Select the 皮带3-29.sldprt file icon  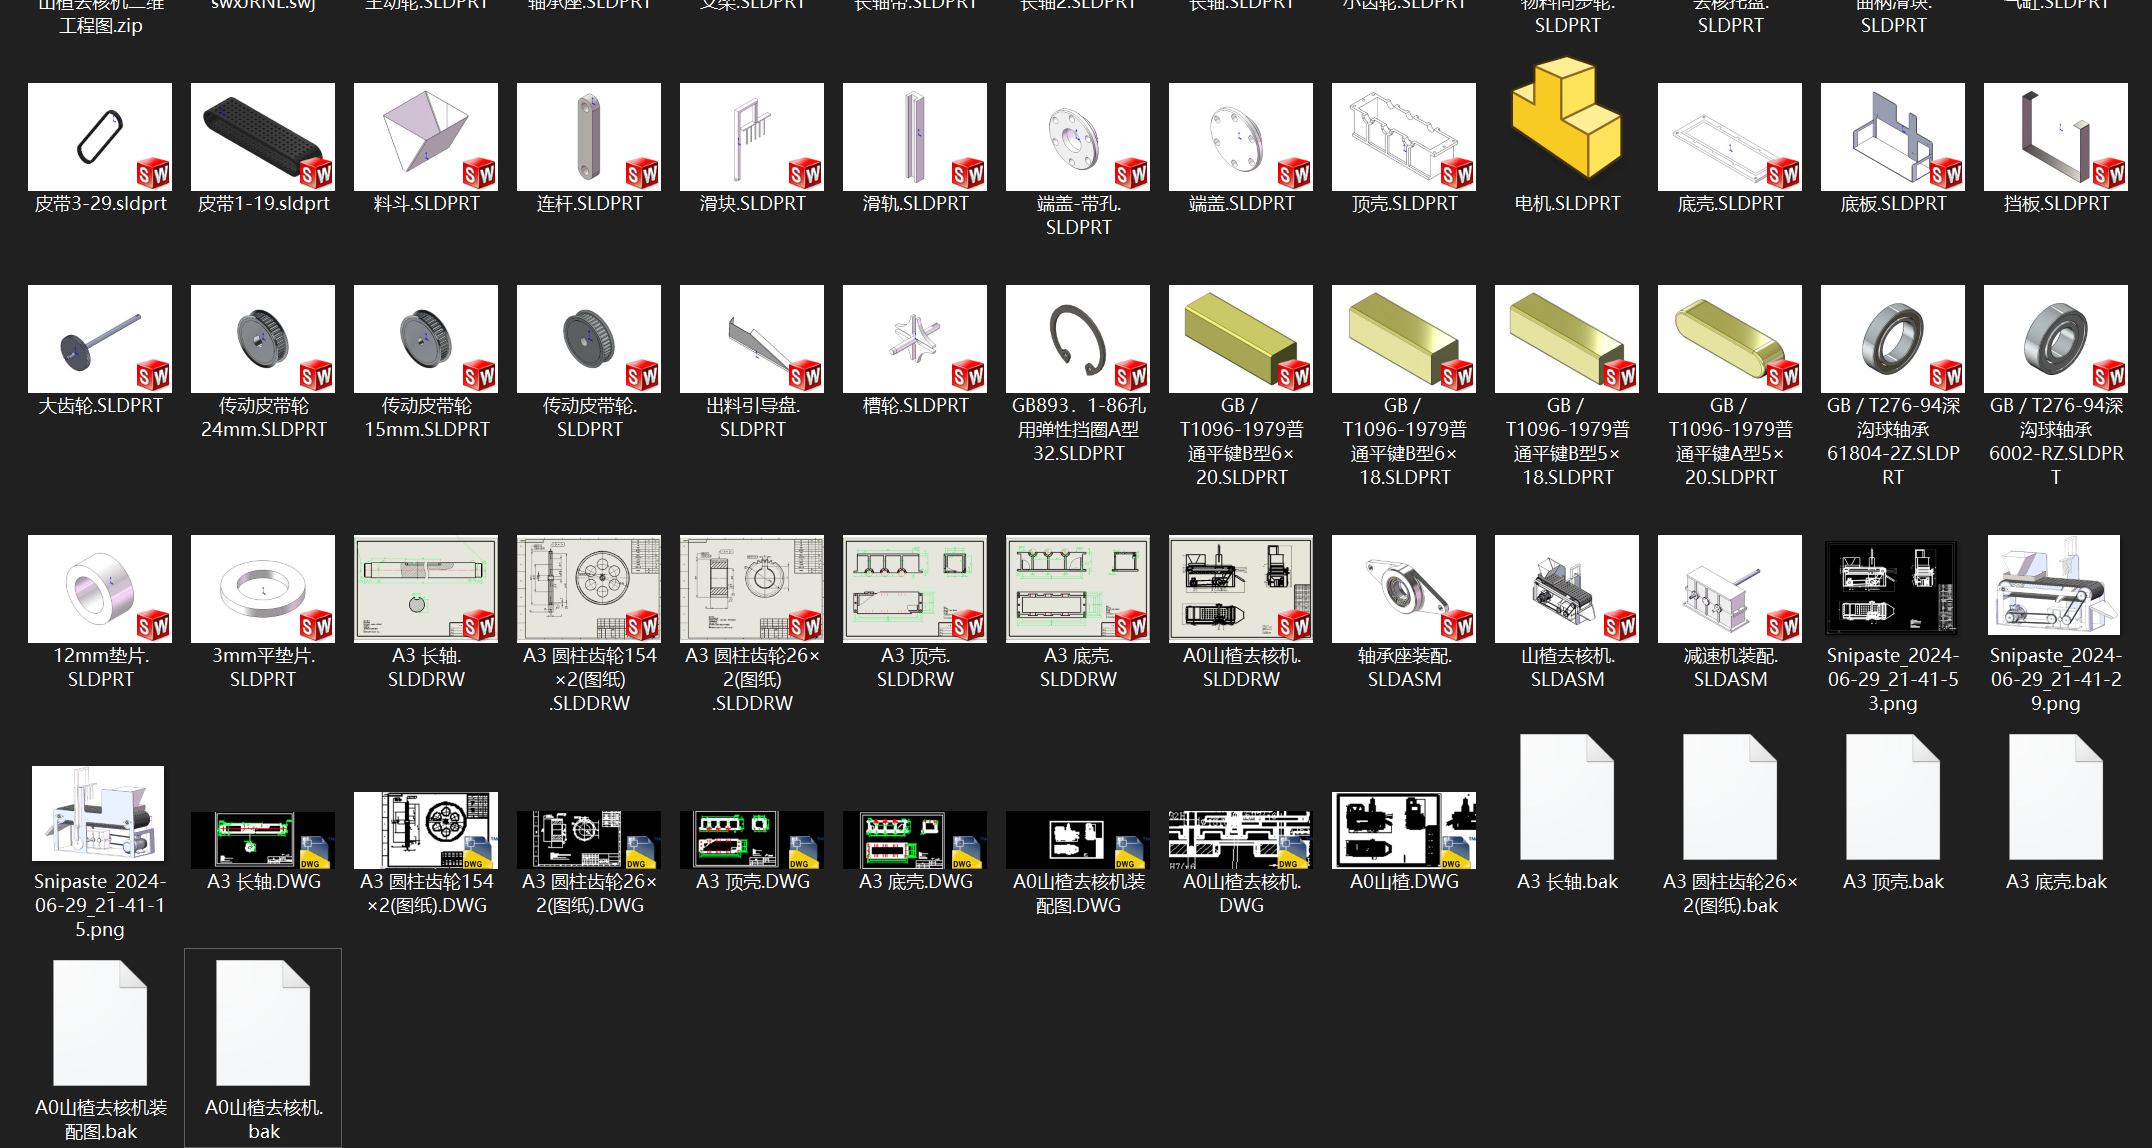[100, 137]
